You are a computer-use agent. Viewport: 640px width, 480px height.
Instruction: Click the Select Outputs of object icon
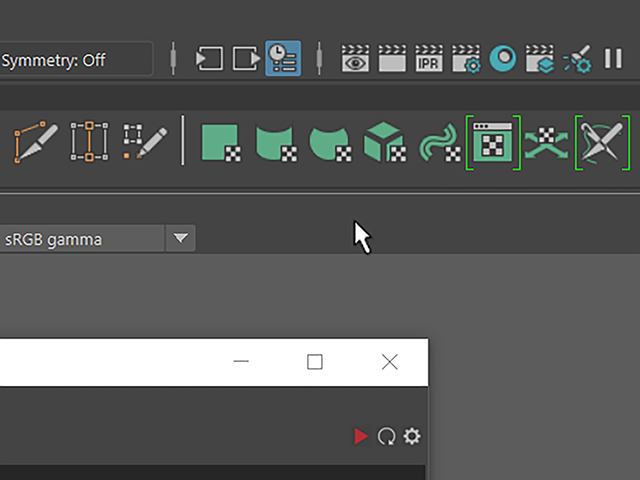(x=246, y=58)
